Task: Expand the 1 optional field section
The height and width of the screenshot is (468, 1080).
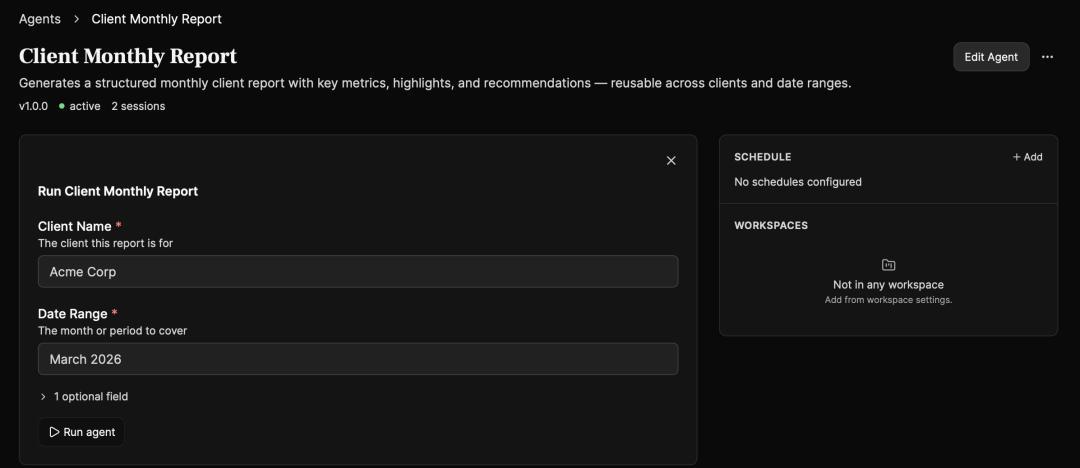Action: [x=84, y=397]
